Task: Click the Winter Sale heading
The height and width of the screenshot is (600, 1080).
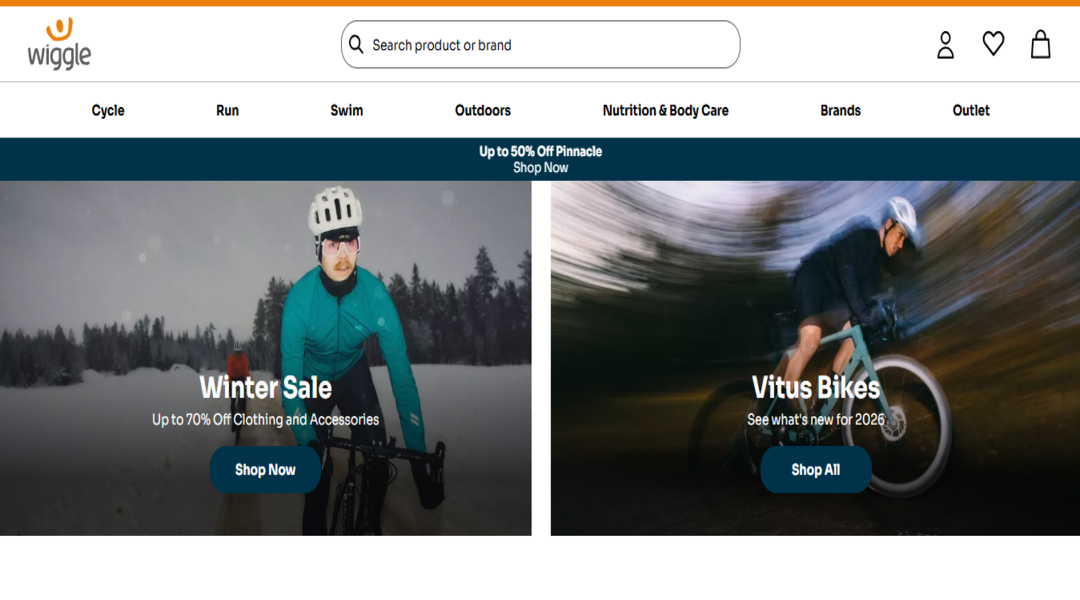Action: point(265,387)
